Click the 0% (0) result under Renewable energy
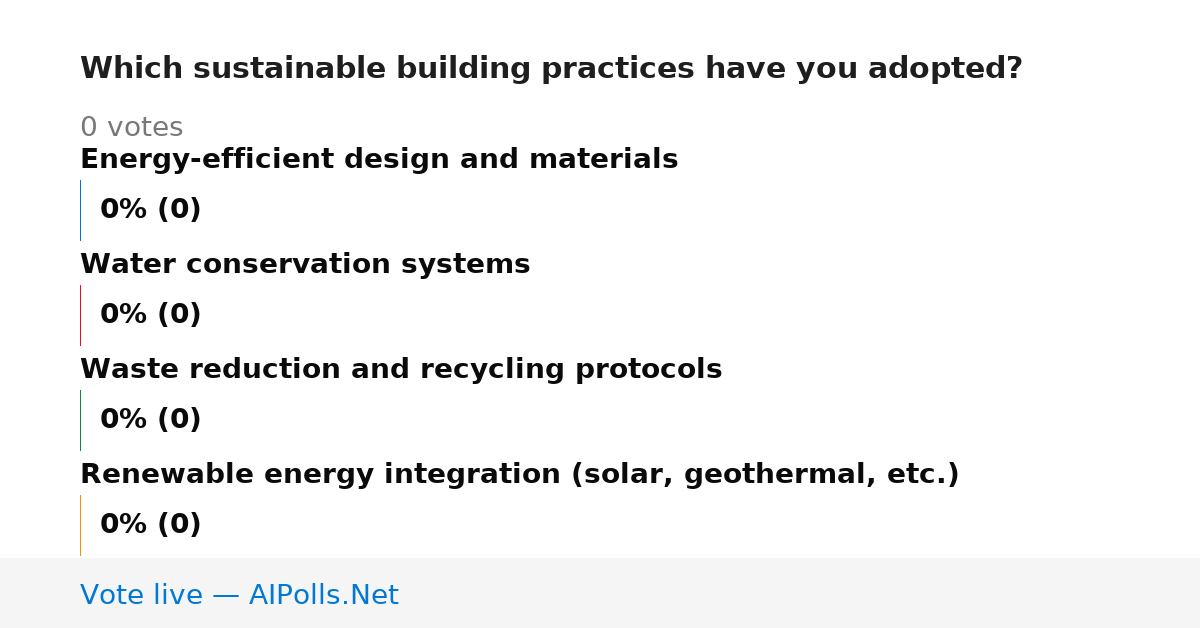The image size is (1200, 628). [151, 525]
